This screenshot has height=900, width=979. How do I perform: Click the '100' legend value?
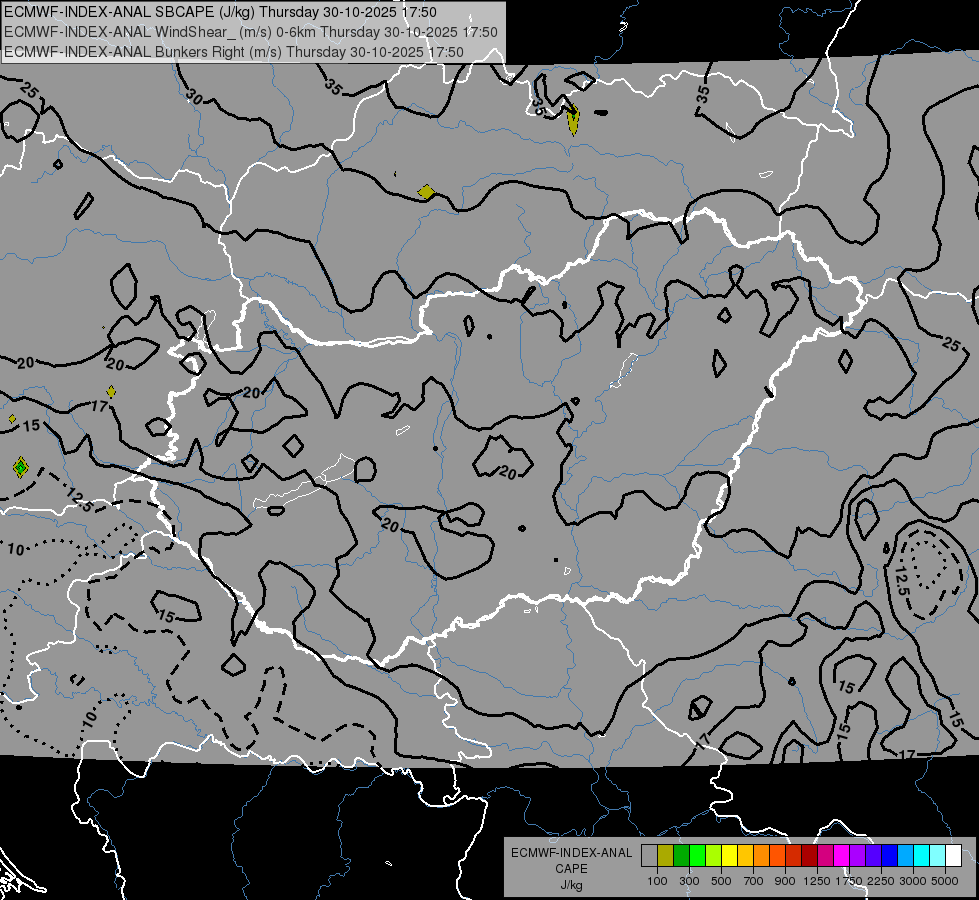point(657,881)
